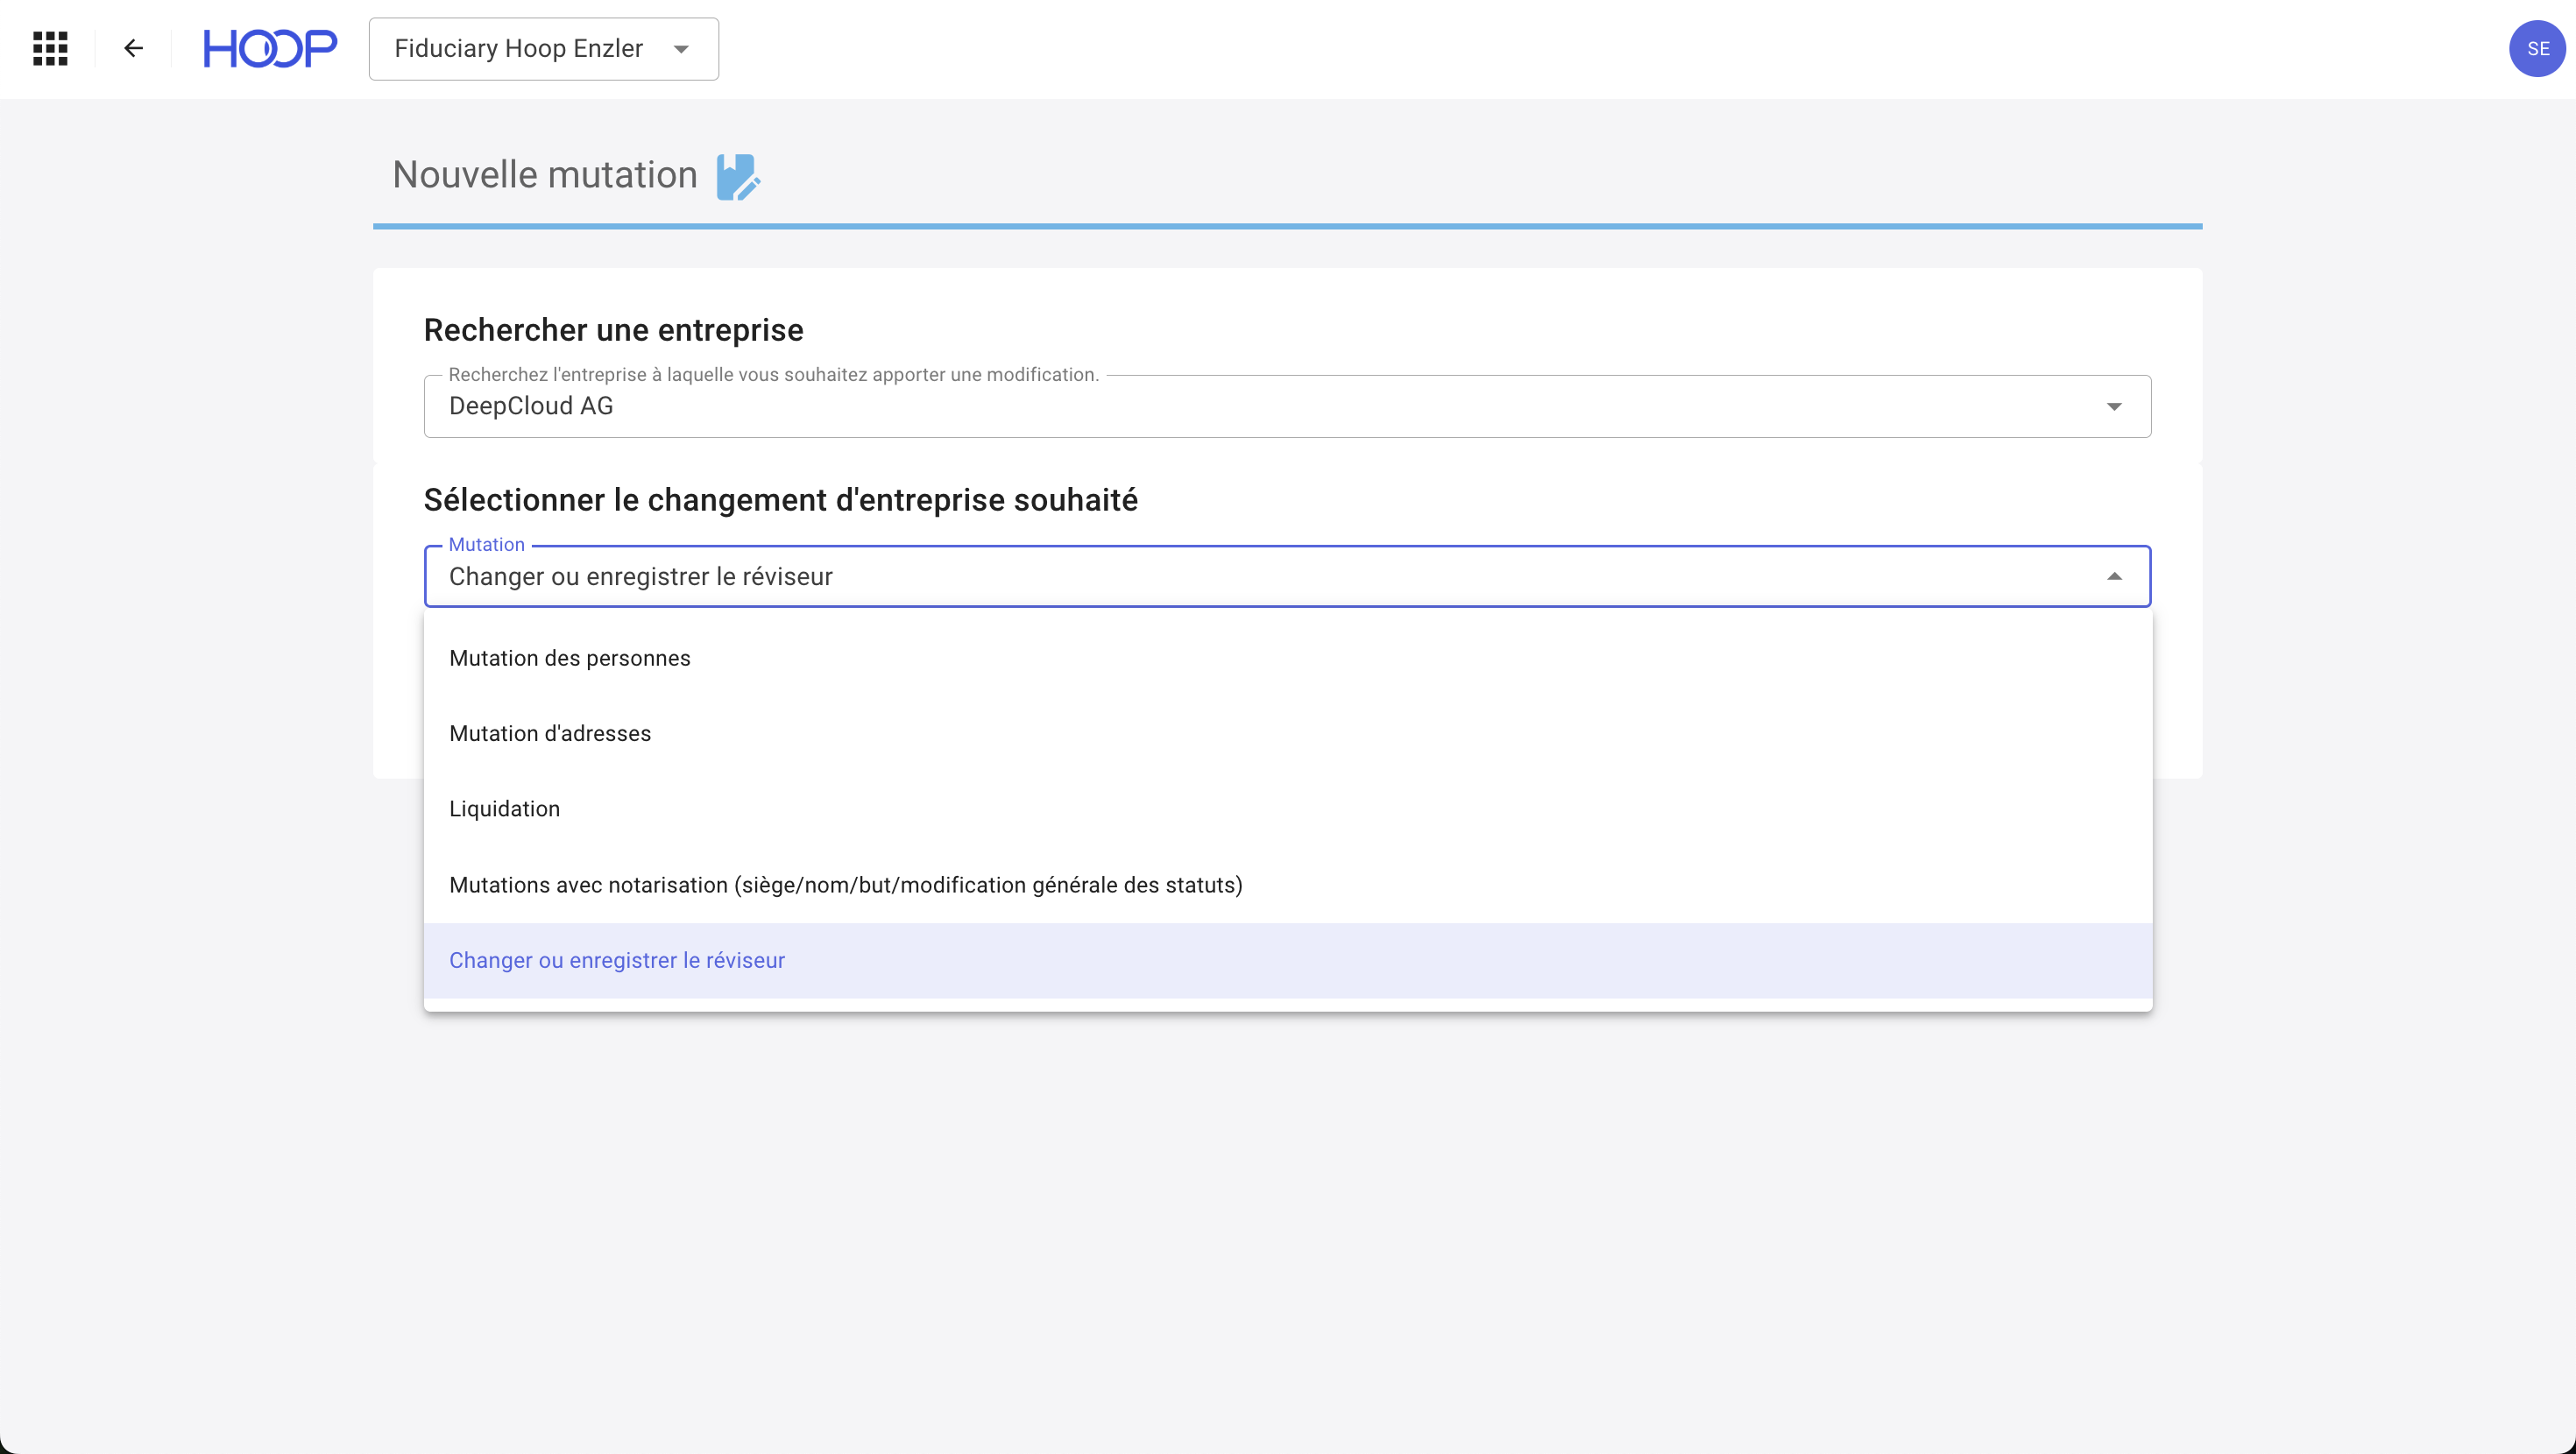Click the Mutation field's selected value text
Viewport: 2576px width, 1454px height.
point(640,576)
